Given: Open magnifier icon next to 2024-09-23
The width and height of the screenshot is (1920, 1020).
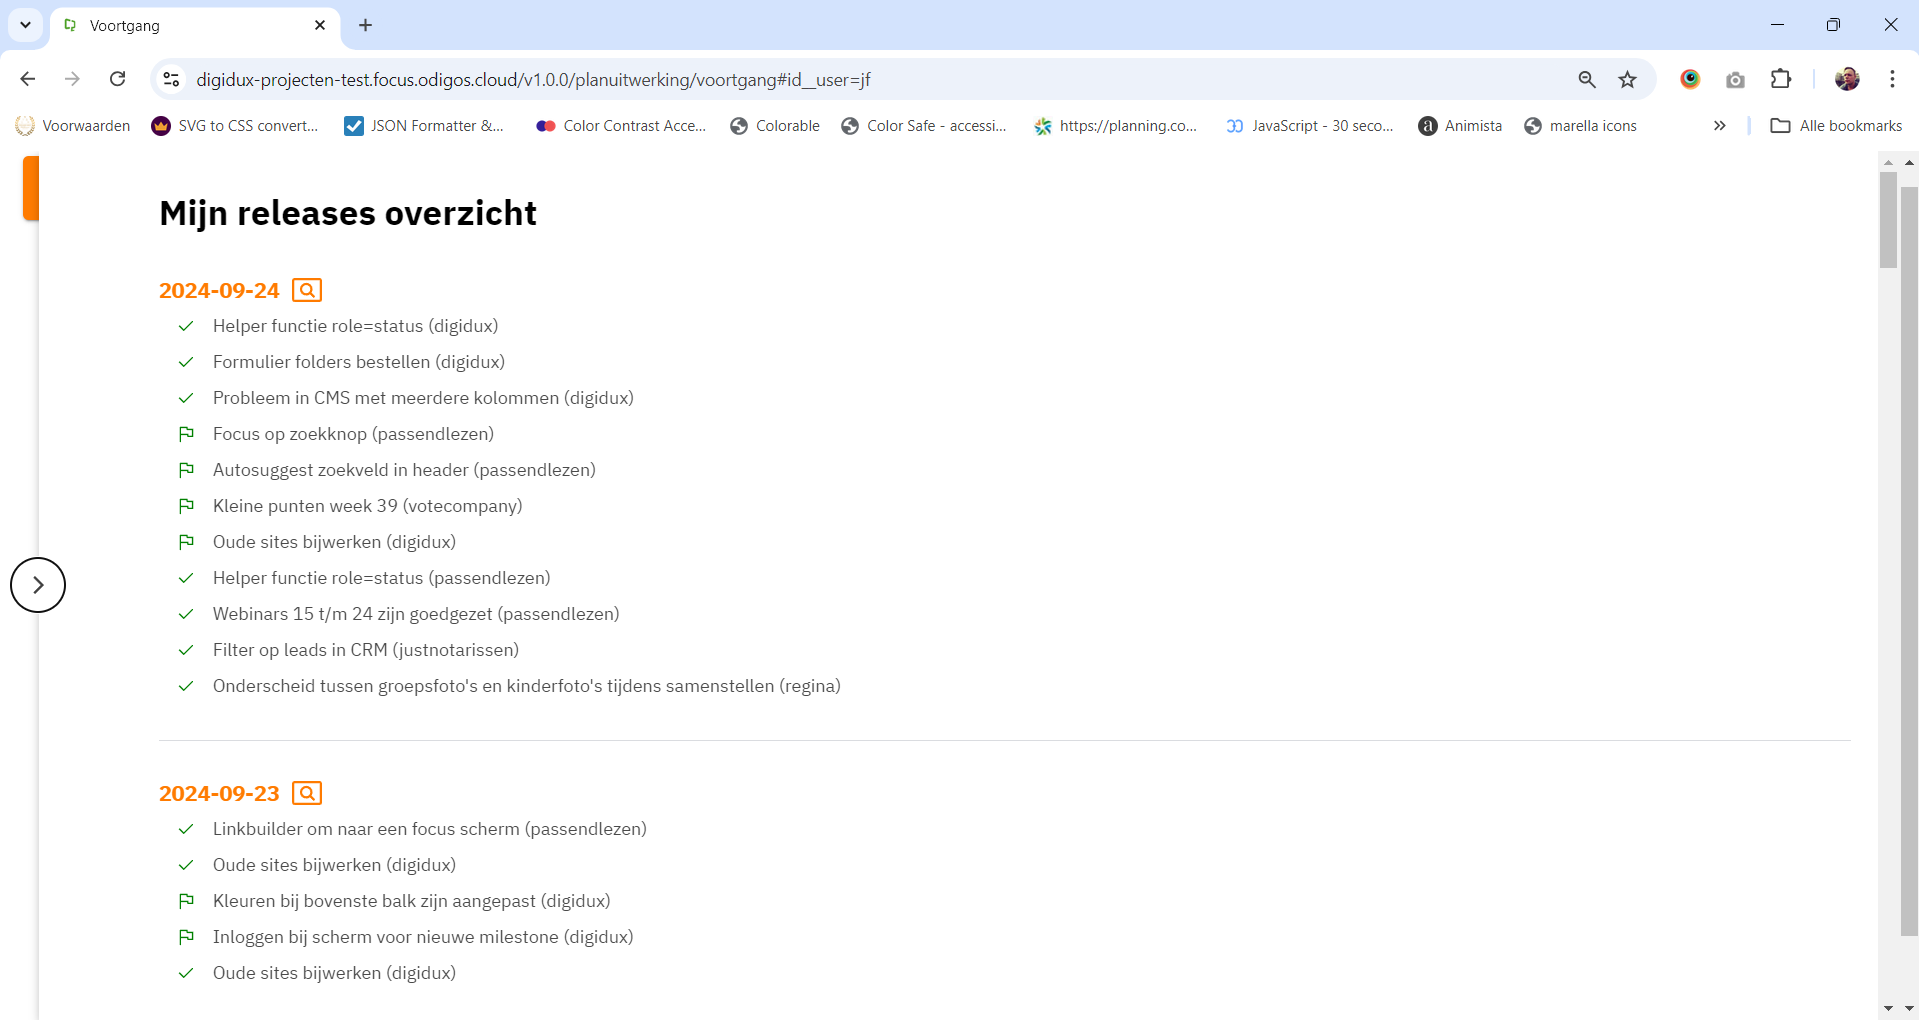Looking at the screenshot, I should click(x=307, y=793).
